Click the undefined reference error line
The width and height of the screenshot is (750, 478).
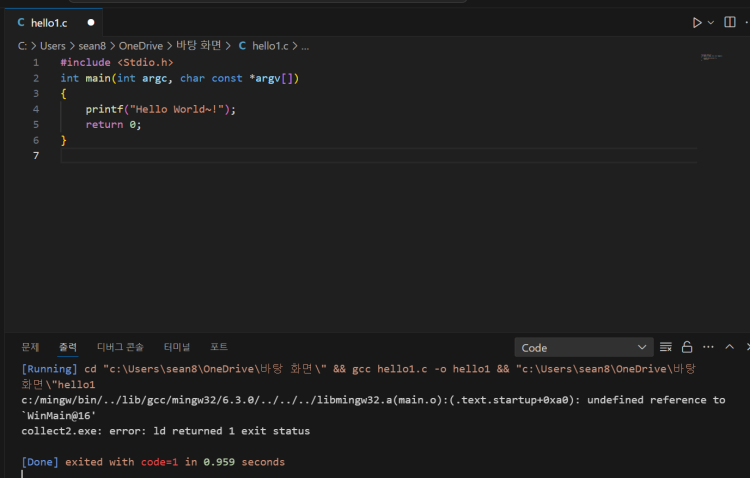(x=373, y=408)
